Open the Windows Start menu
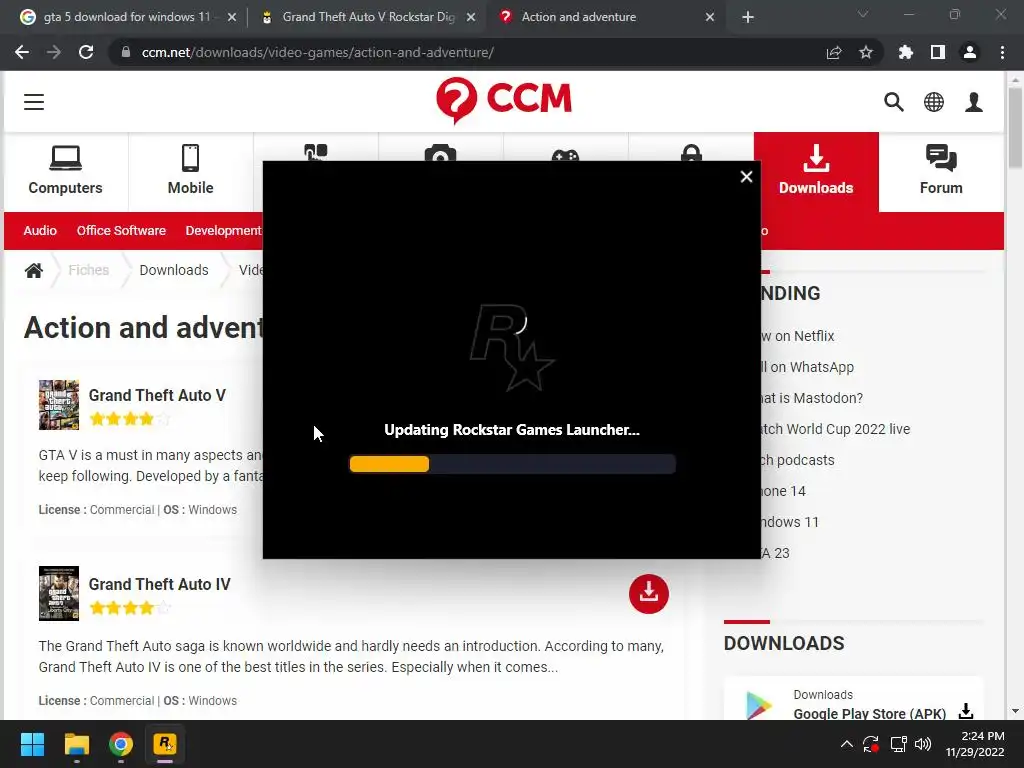This screenshot has height=768, width=1024. pyautogui.click(x=32, y=744)
